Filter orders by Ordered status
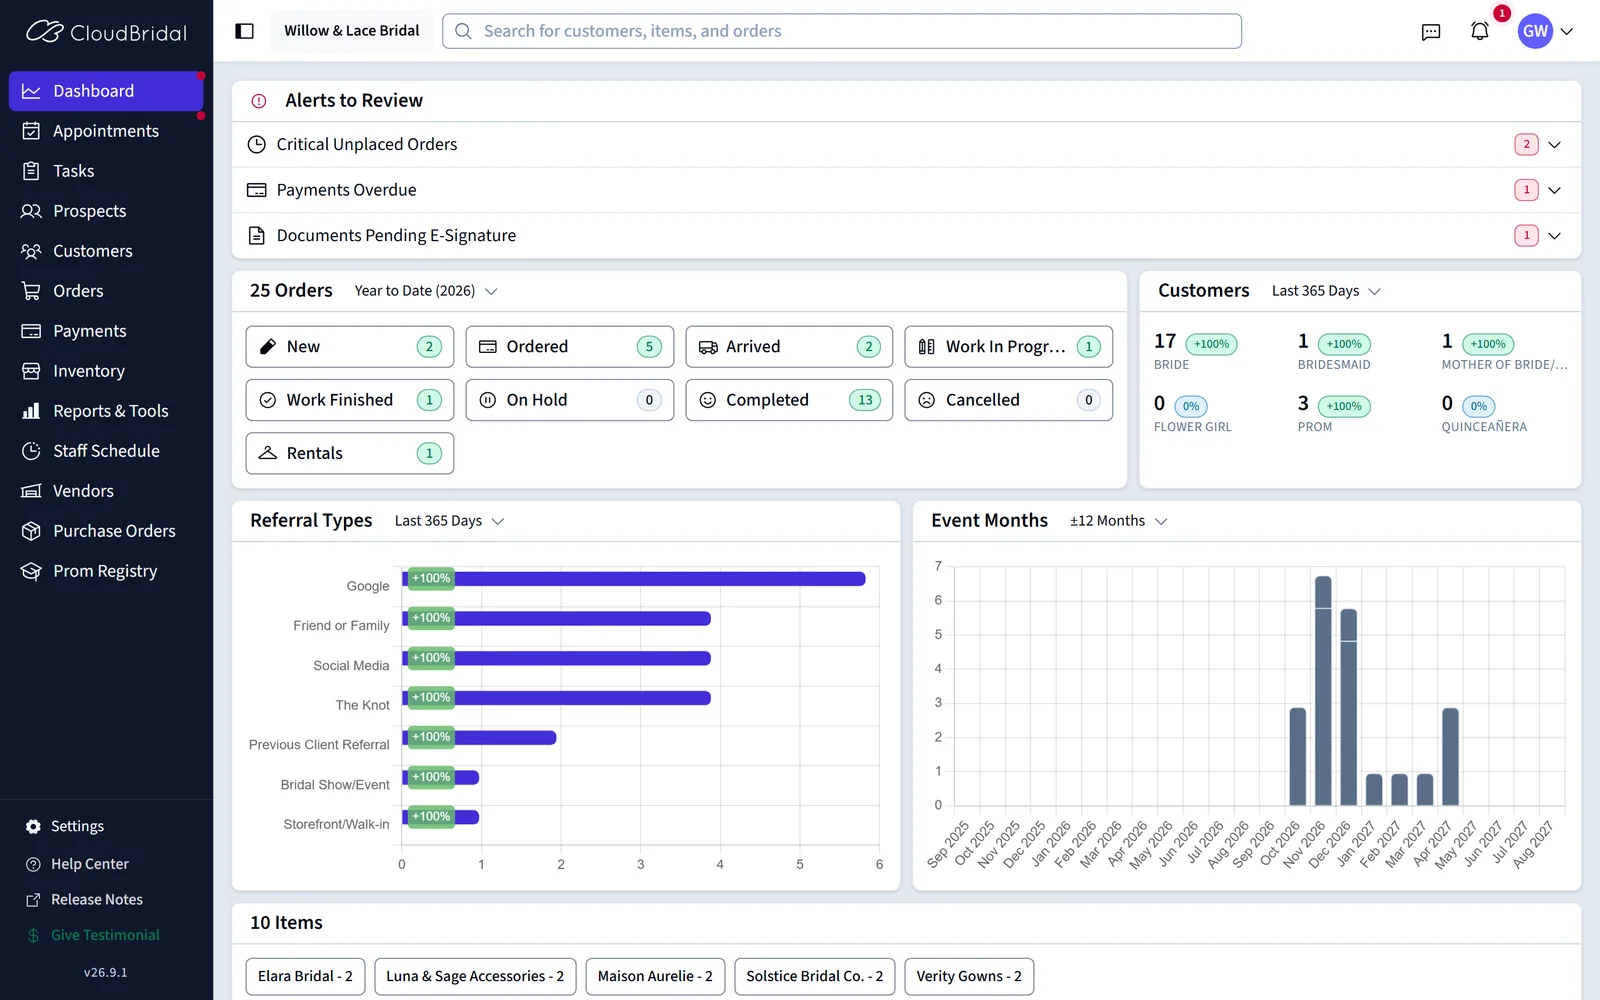 click(x=570, y=347)
